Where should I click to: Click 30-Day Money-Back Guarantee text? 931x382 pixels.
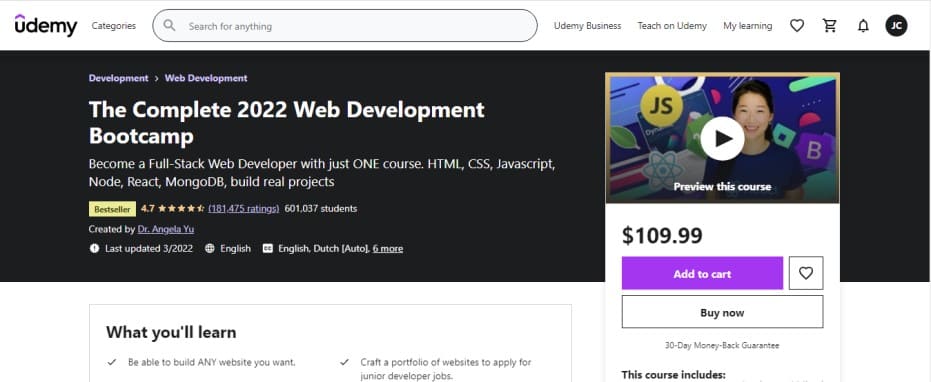(722, 345)
